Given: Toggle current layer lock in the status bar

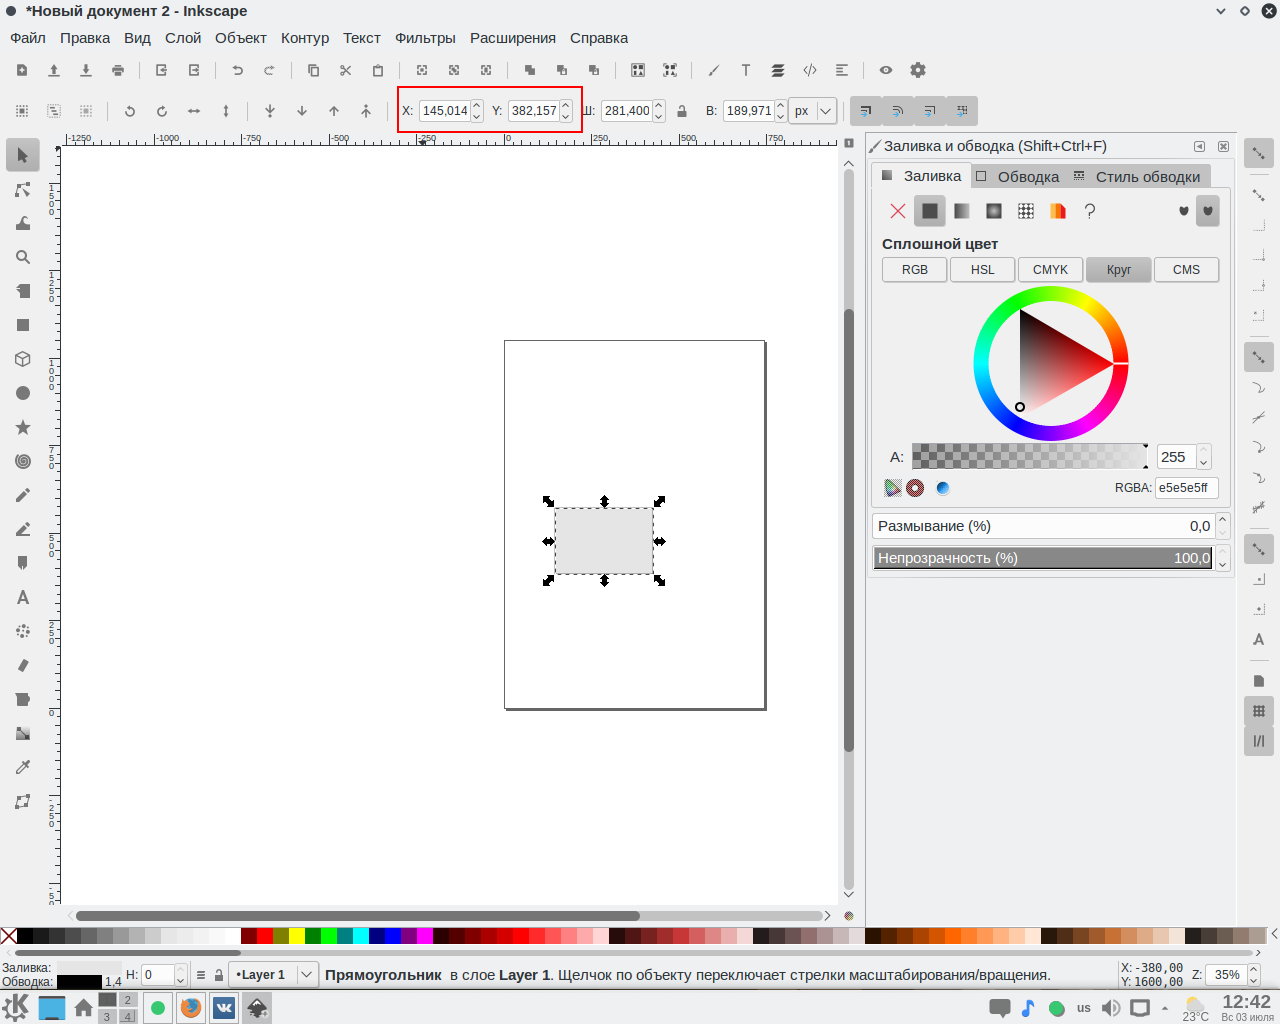Looking at the screenshot, I should 219,975.
